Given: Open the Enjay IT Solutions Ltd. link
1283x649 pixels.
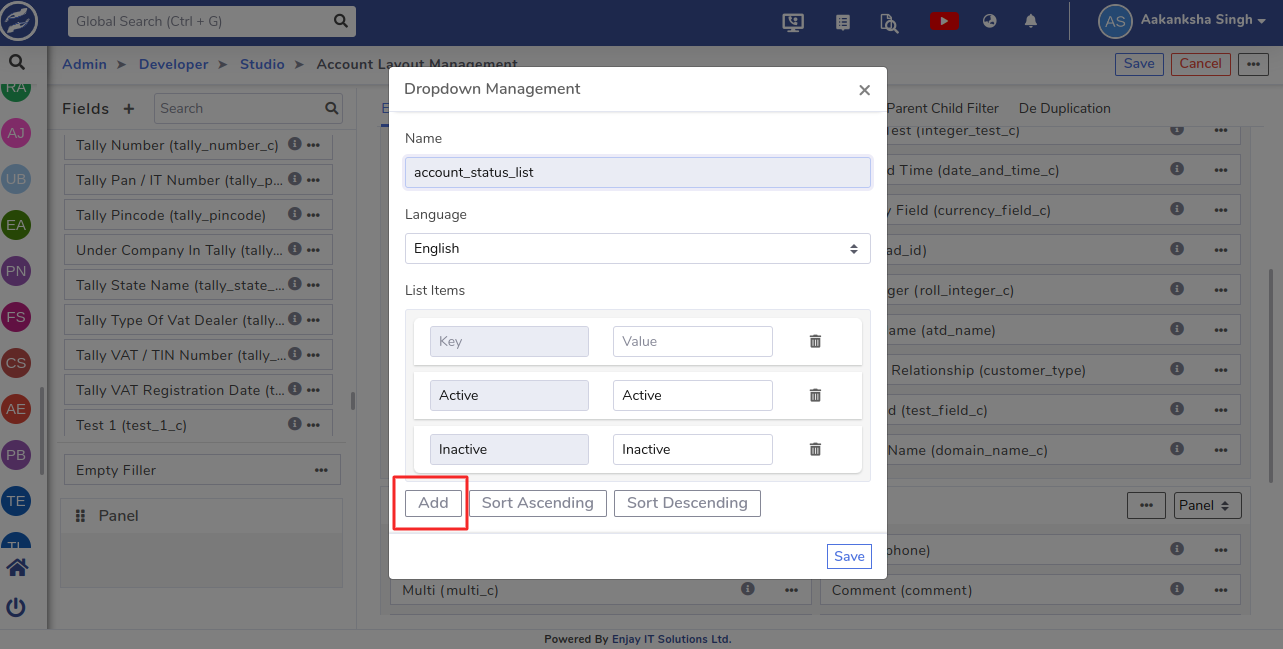Looking at the screenshot, I should tap(671, 639).
